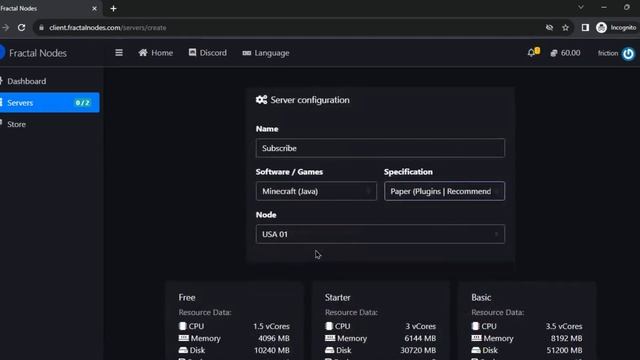
Task: Open the Language menu
Action: coord(266,53)
